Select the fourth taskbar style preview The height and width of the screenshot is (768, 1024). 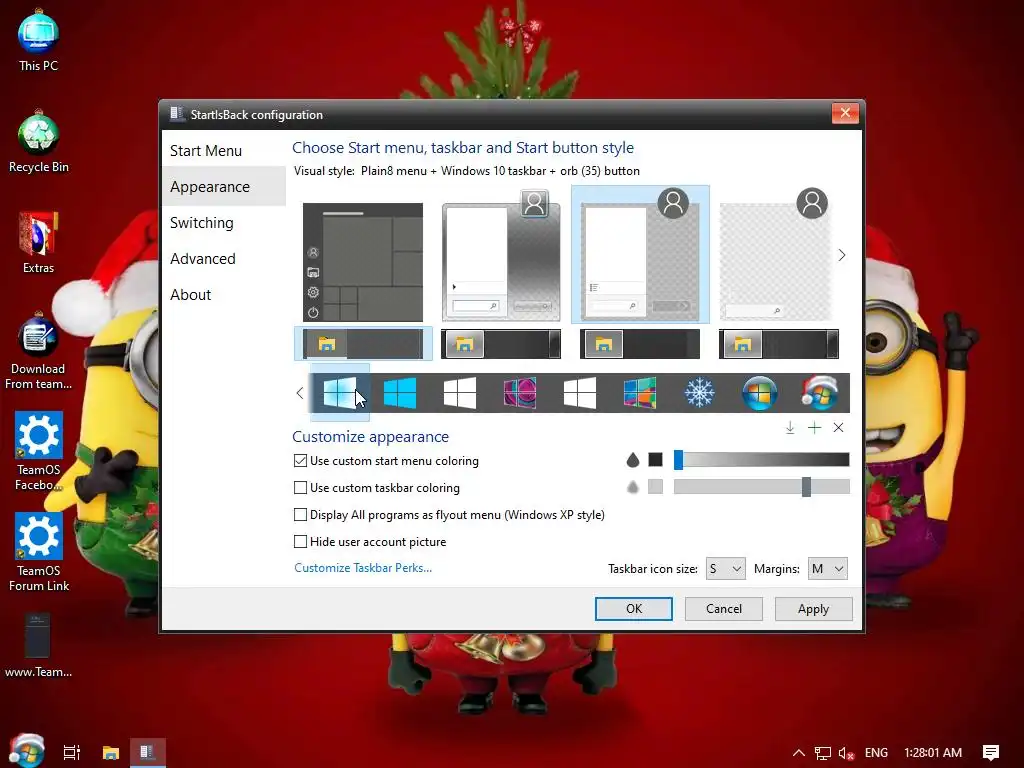778,344
